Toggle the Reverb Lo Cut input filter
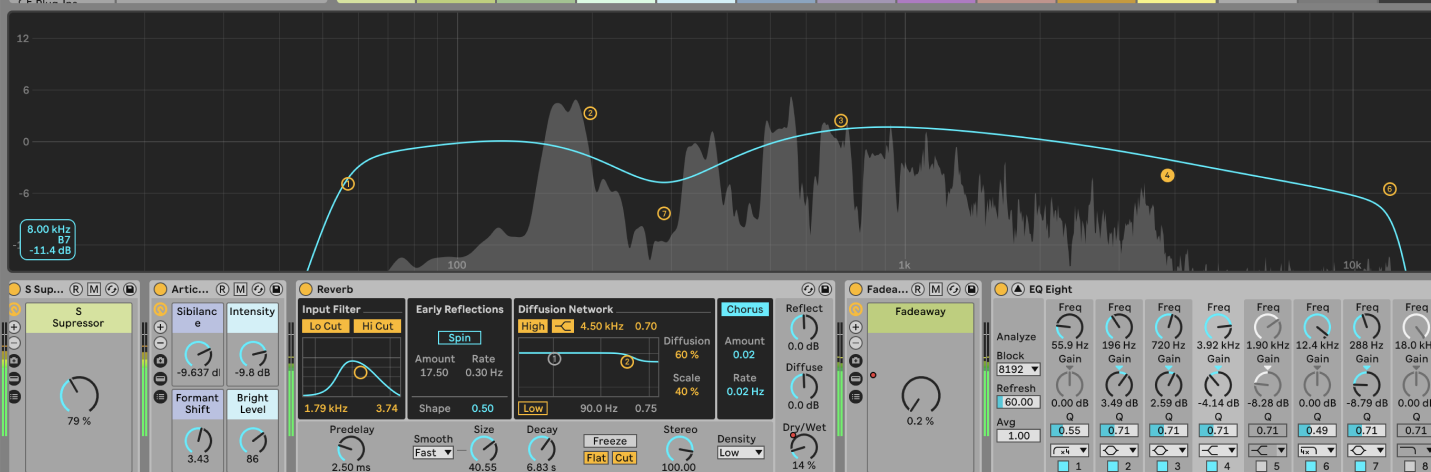 click(325, 326)
